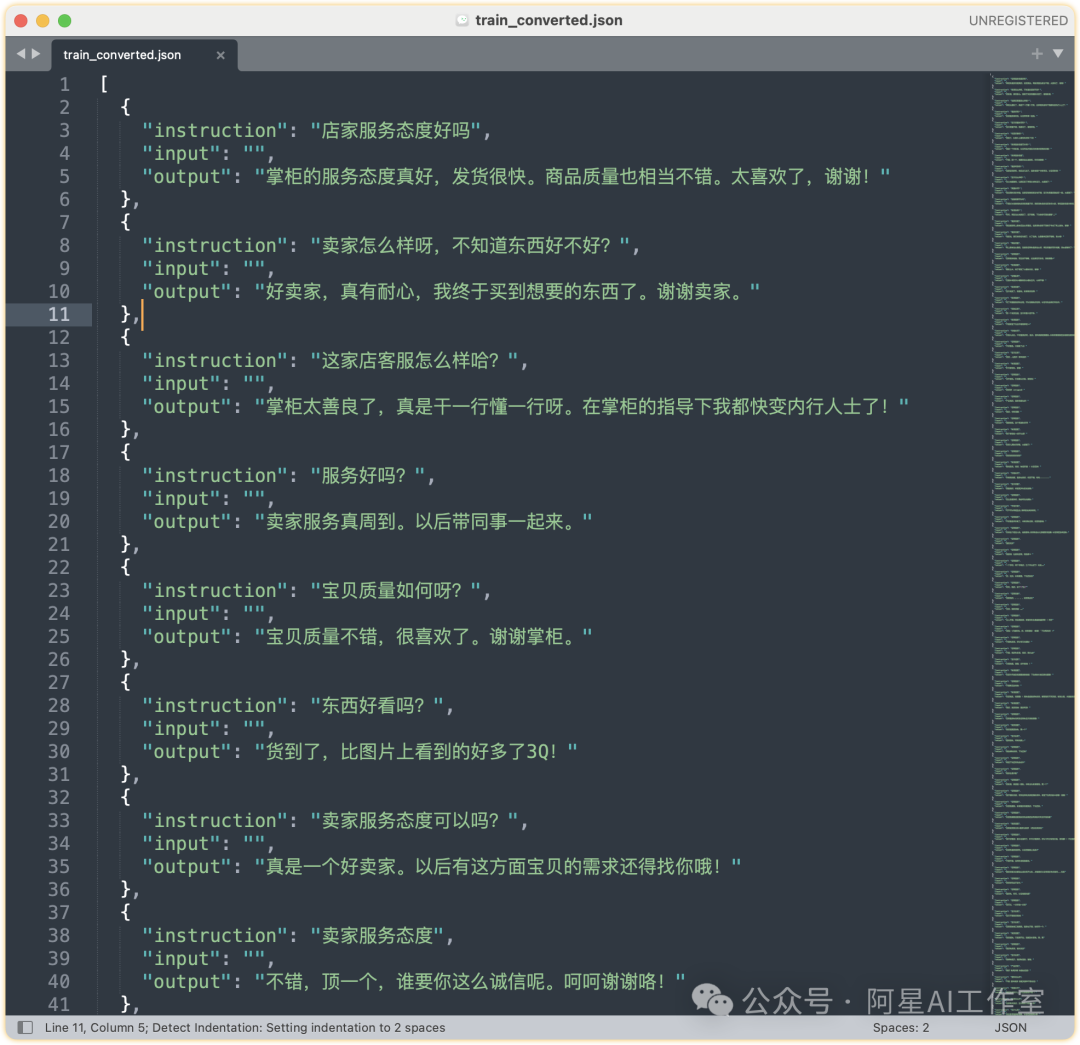Close the train_converted.json tab
The image size is (1080, 1045).
point(220,55)
